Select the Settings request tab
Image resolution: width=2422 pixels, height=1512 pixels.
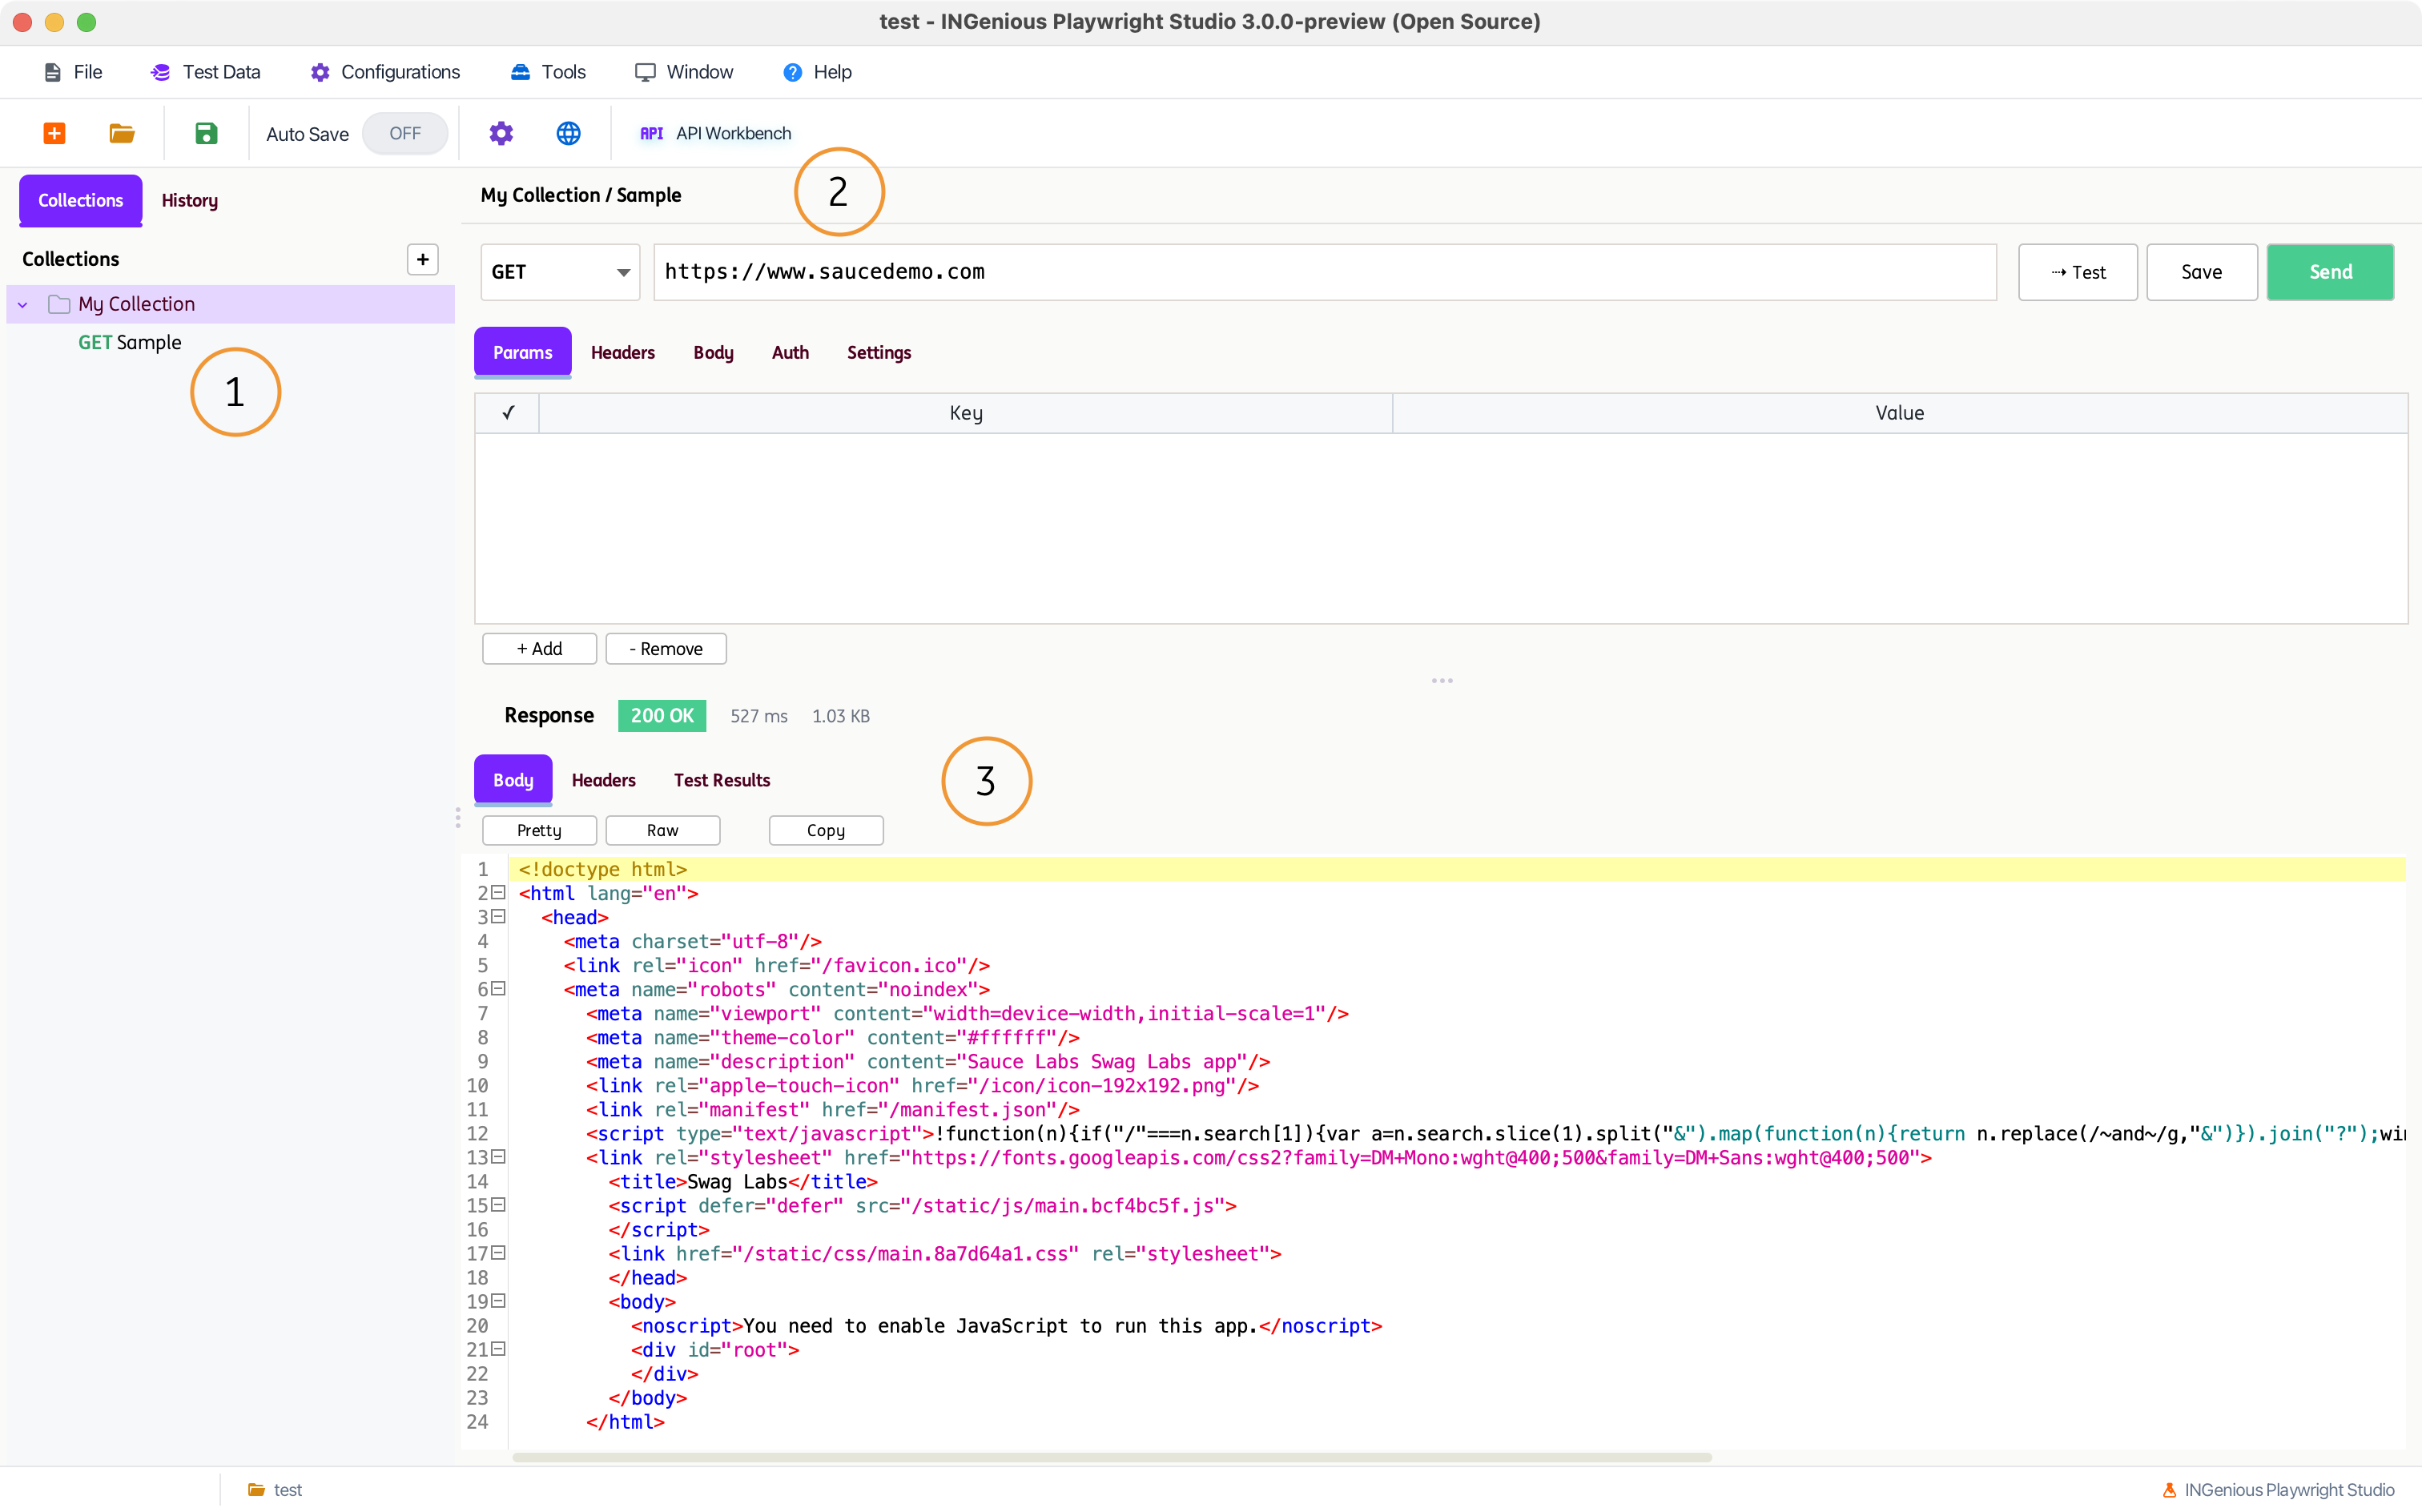point(879,352)
